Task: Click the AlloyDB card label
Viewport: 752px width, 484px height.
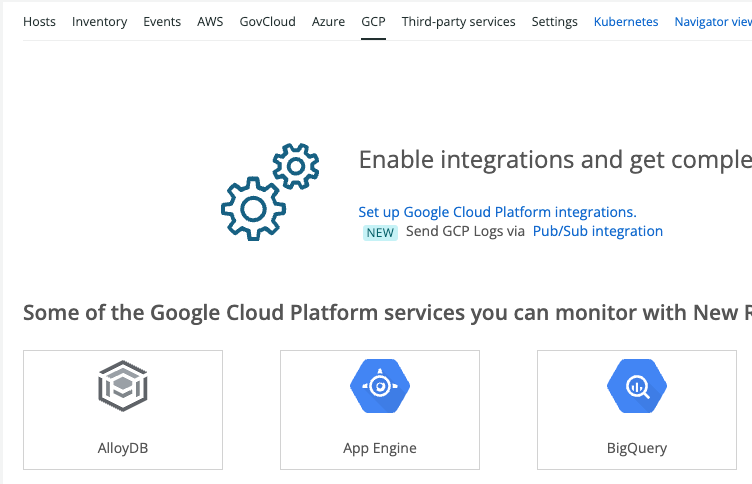Action: click(123, 448)
